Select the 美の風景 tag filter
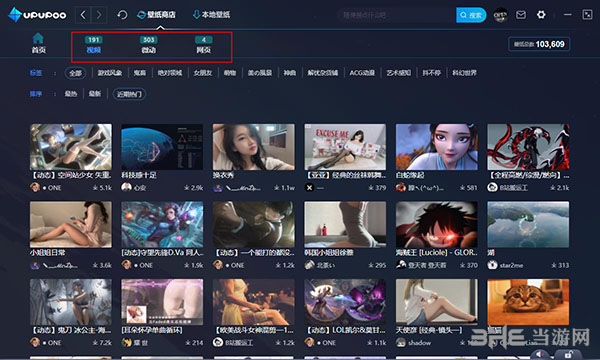The image size is (600, 360). tap(260, 73)
